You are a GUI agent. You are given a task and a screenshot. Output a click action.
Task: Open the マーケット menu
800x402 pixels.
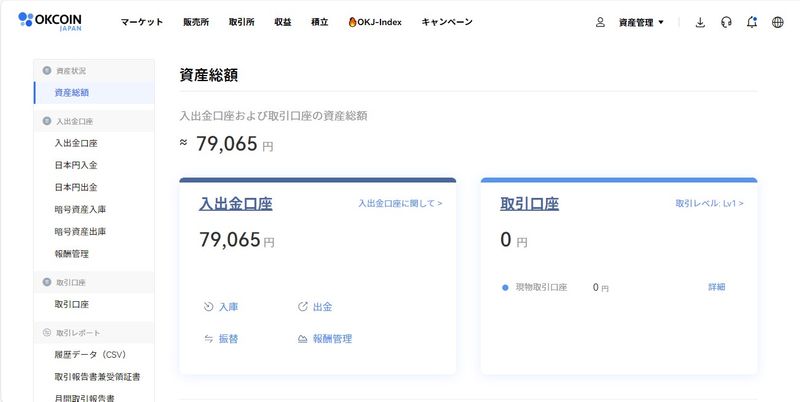(x=141, y=22)
